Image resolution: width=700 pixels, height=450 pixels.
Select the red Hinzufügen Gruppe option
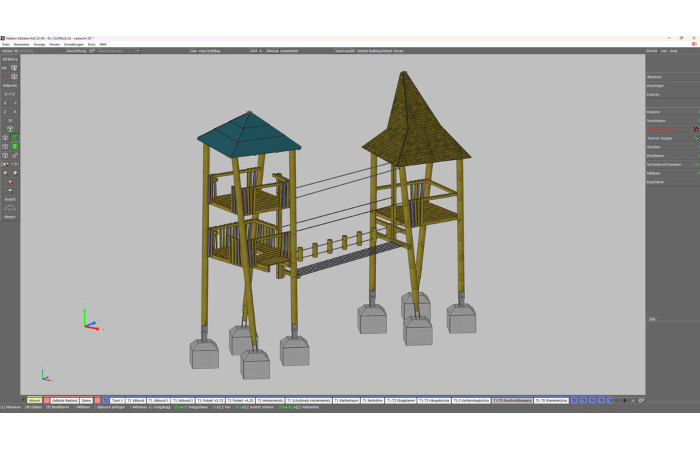click(x=661, y=129)
